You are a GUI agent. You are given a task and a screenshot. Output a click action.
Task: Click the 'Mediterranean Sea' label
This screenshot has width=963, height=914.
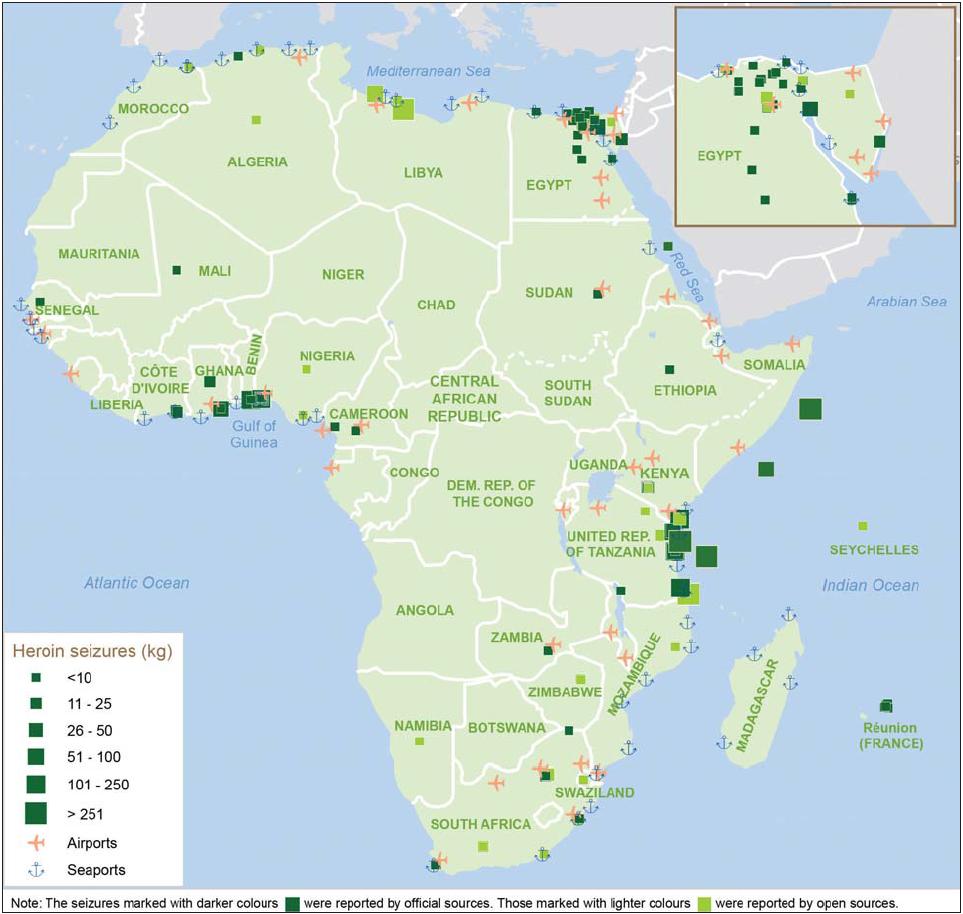pyautogui.click(x=428, y=72)
